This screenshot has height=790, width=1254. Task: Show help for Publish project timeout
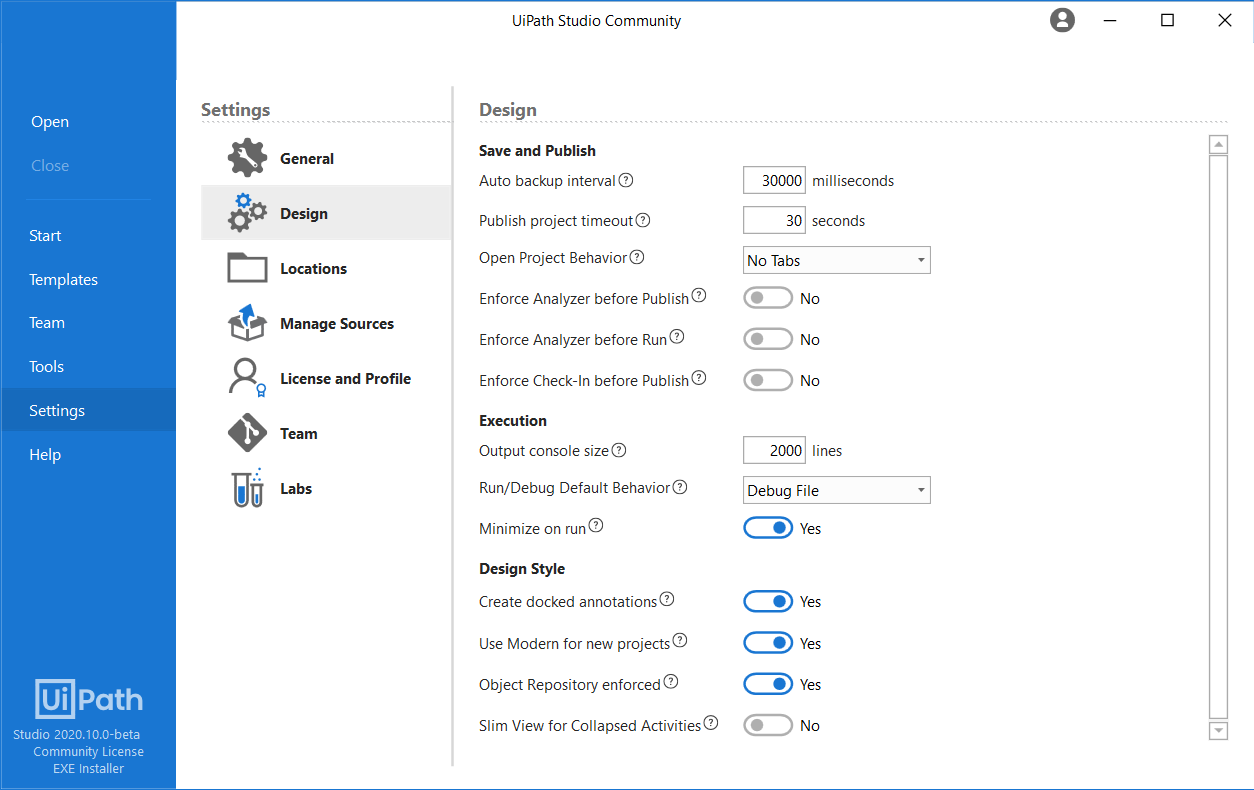(x=643, y=220)
